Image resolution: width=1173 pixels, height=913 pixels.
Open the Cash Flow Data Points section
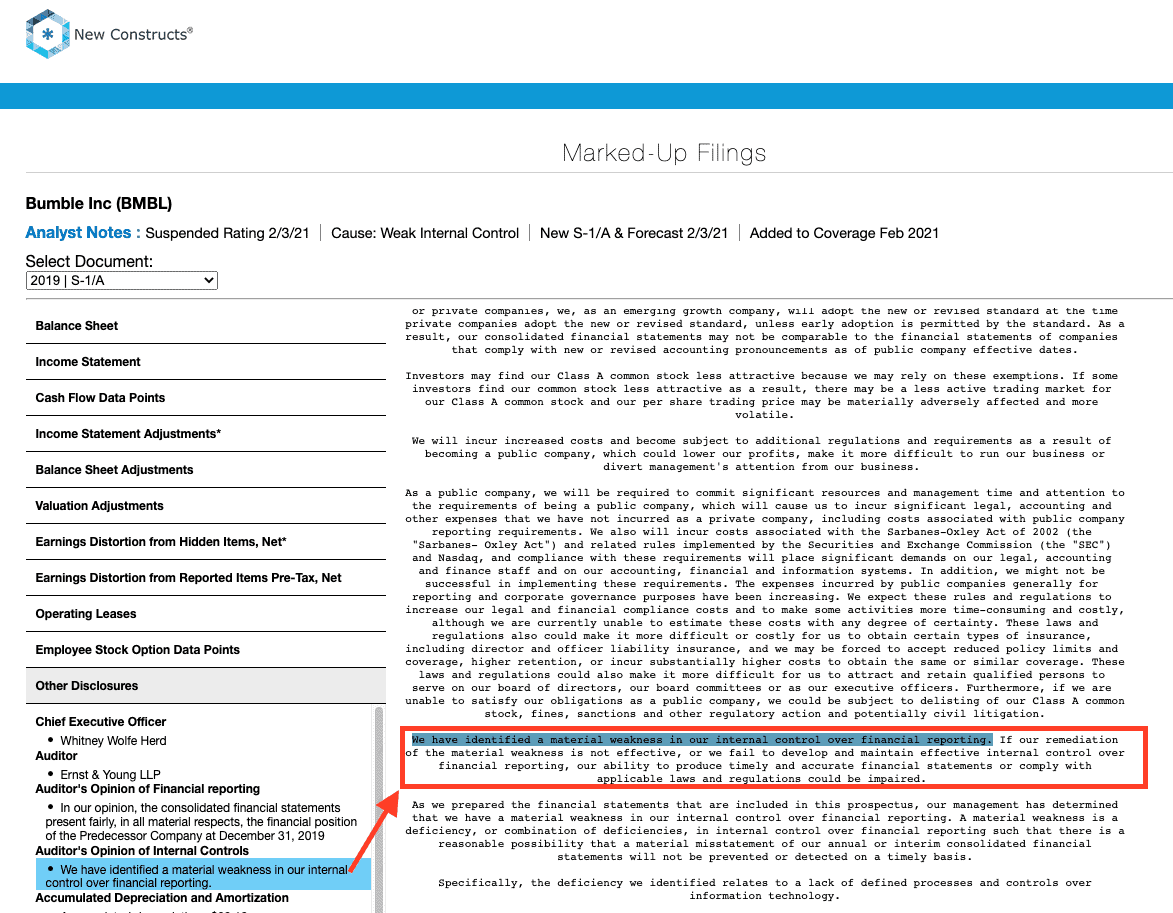[x=206, y=398]
